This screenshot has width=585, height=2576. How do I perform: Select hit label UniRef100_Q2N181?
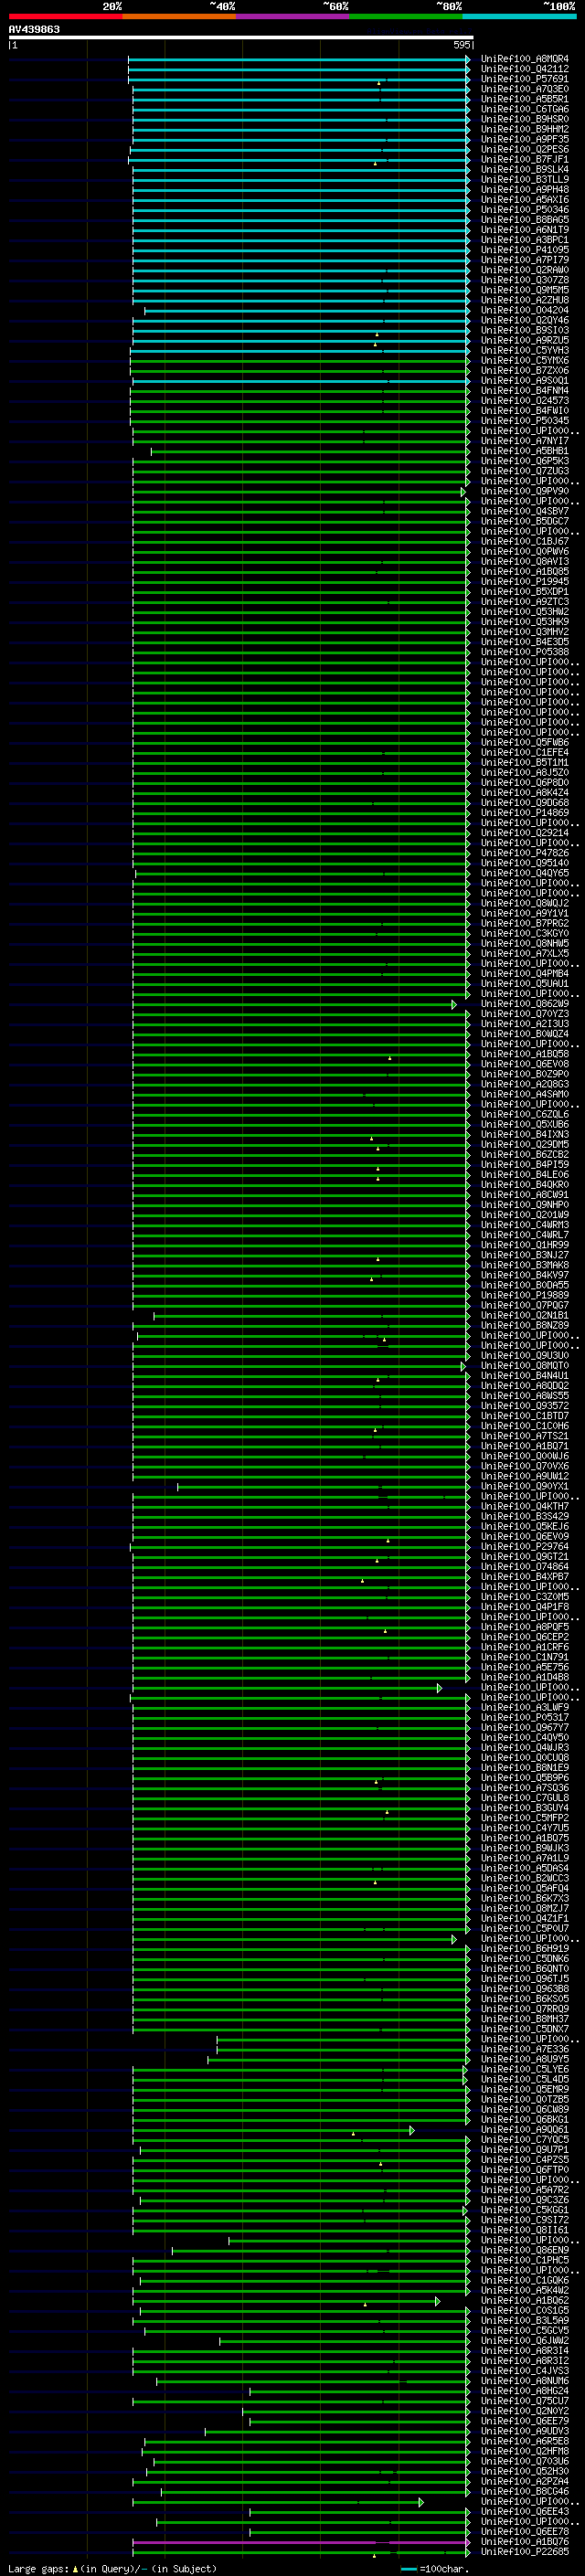[x=524, y=1316]
